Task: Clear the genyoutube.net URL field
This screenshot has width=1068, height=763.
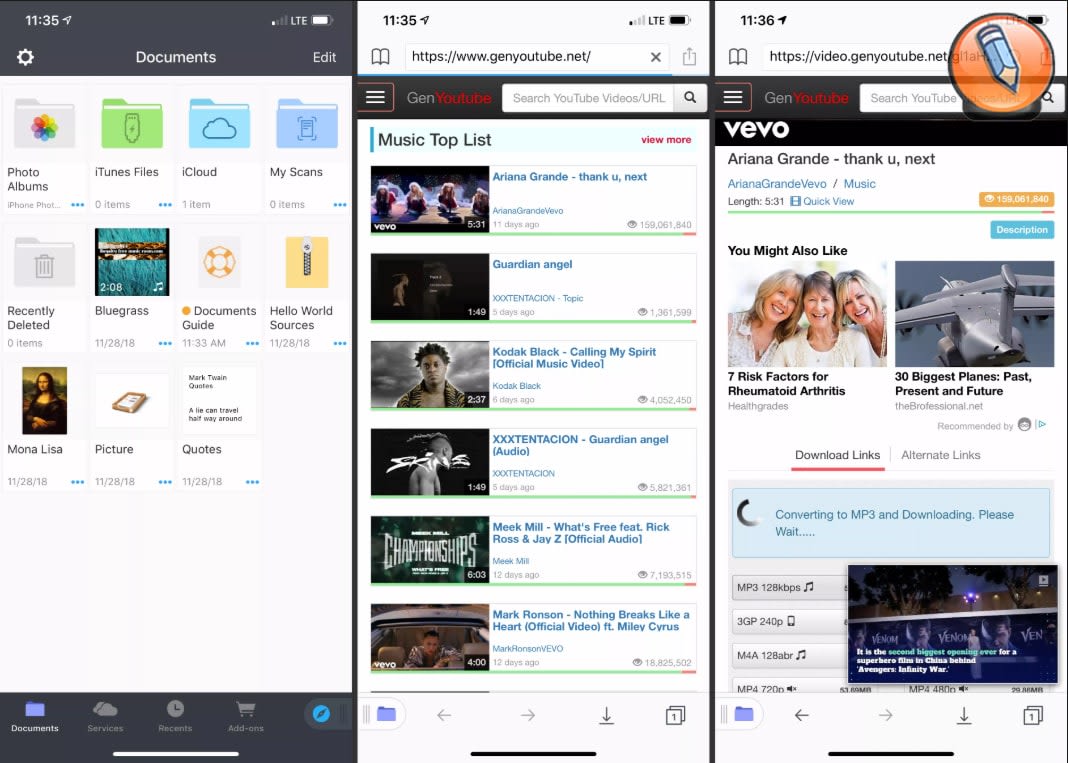Action: coord(655,57)
